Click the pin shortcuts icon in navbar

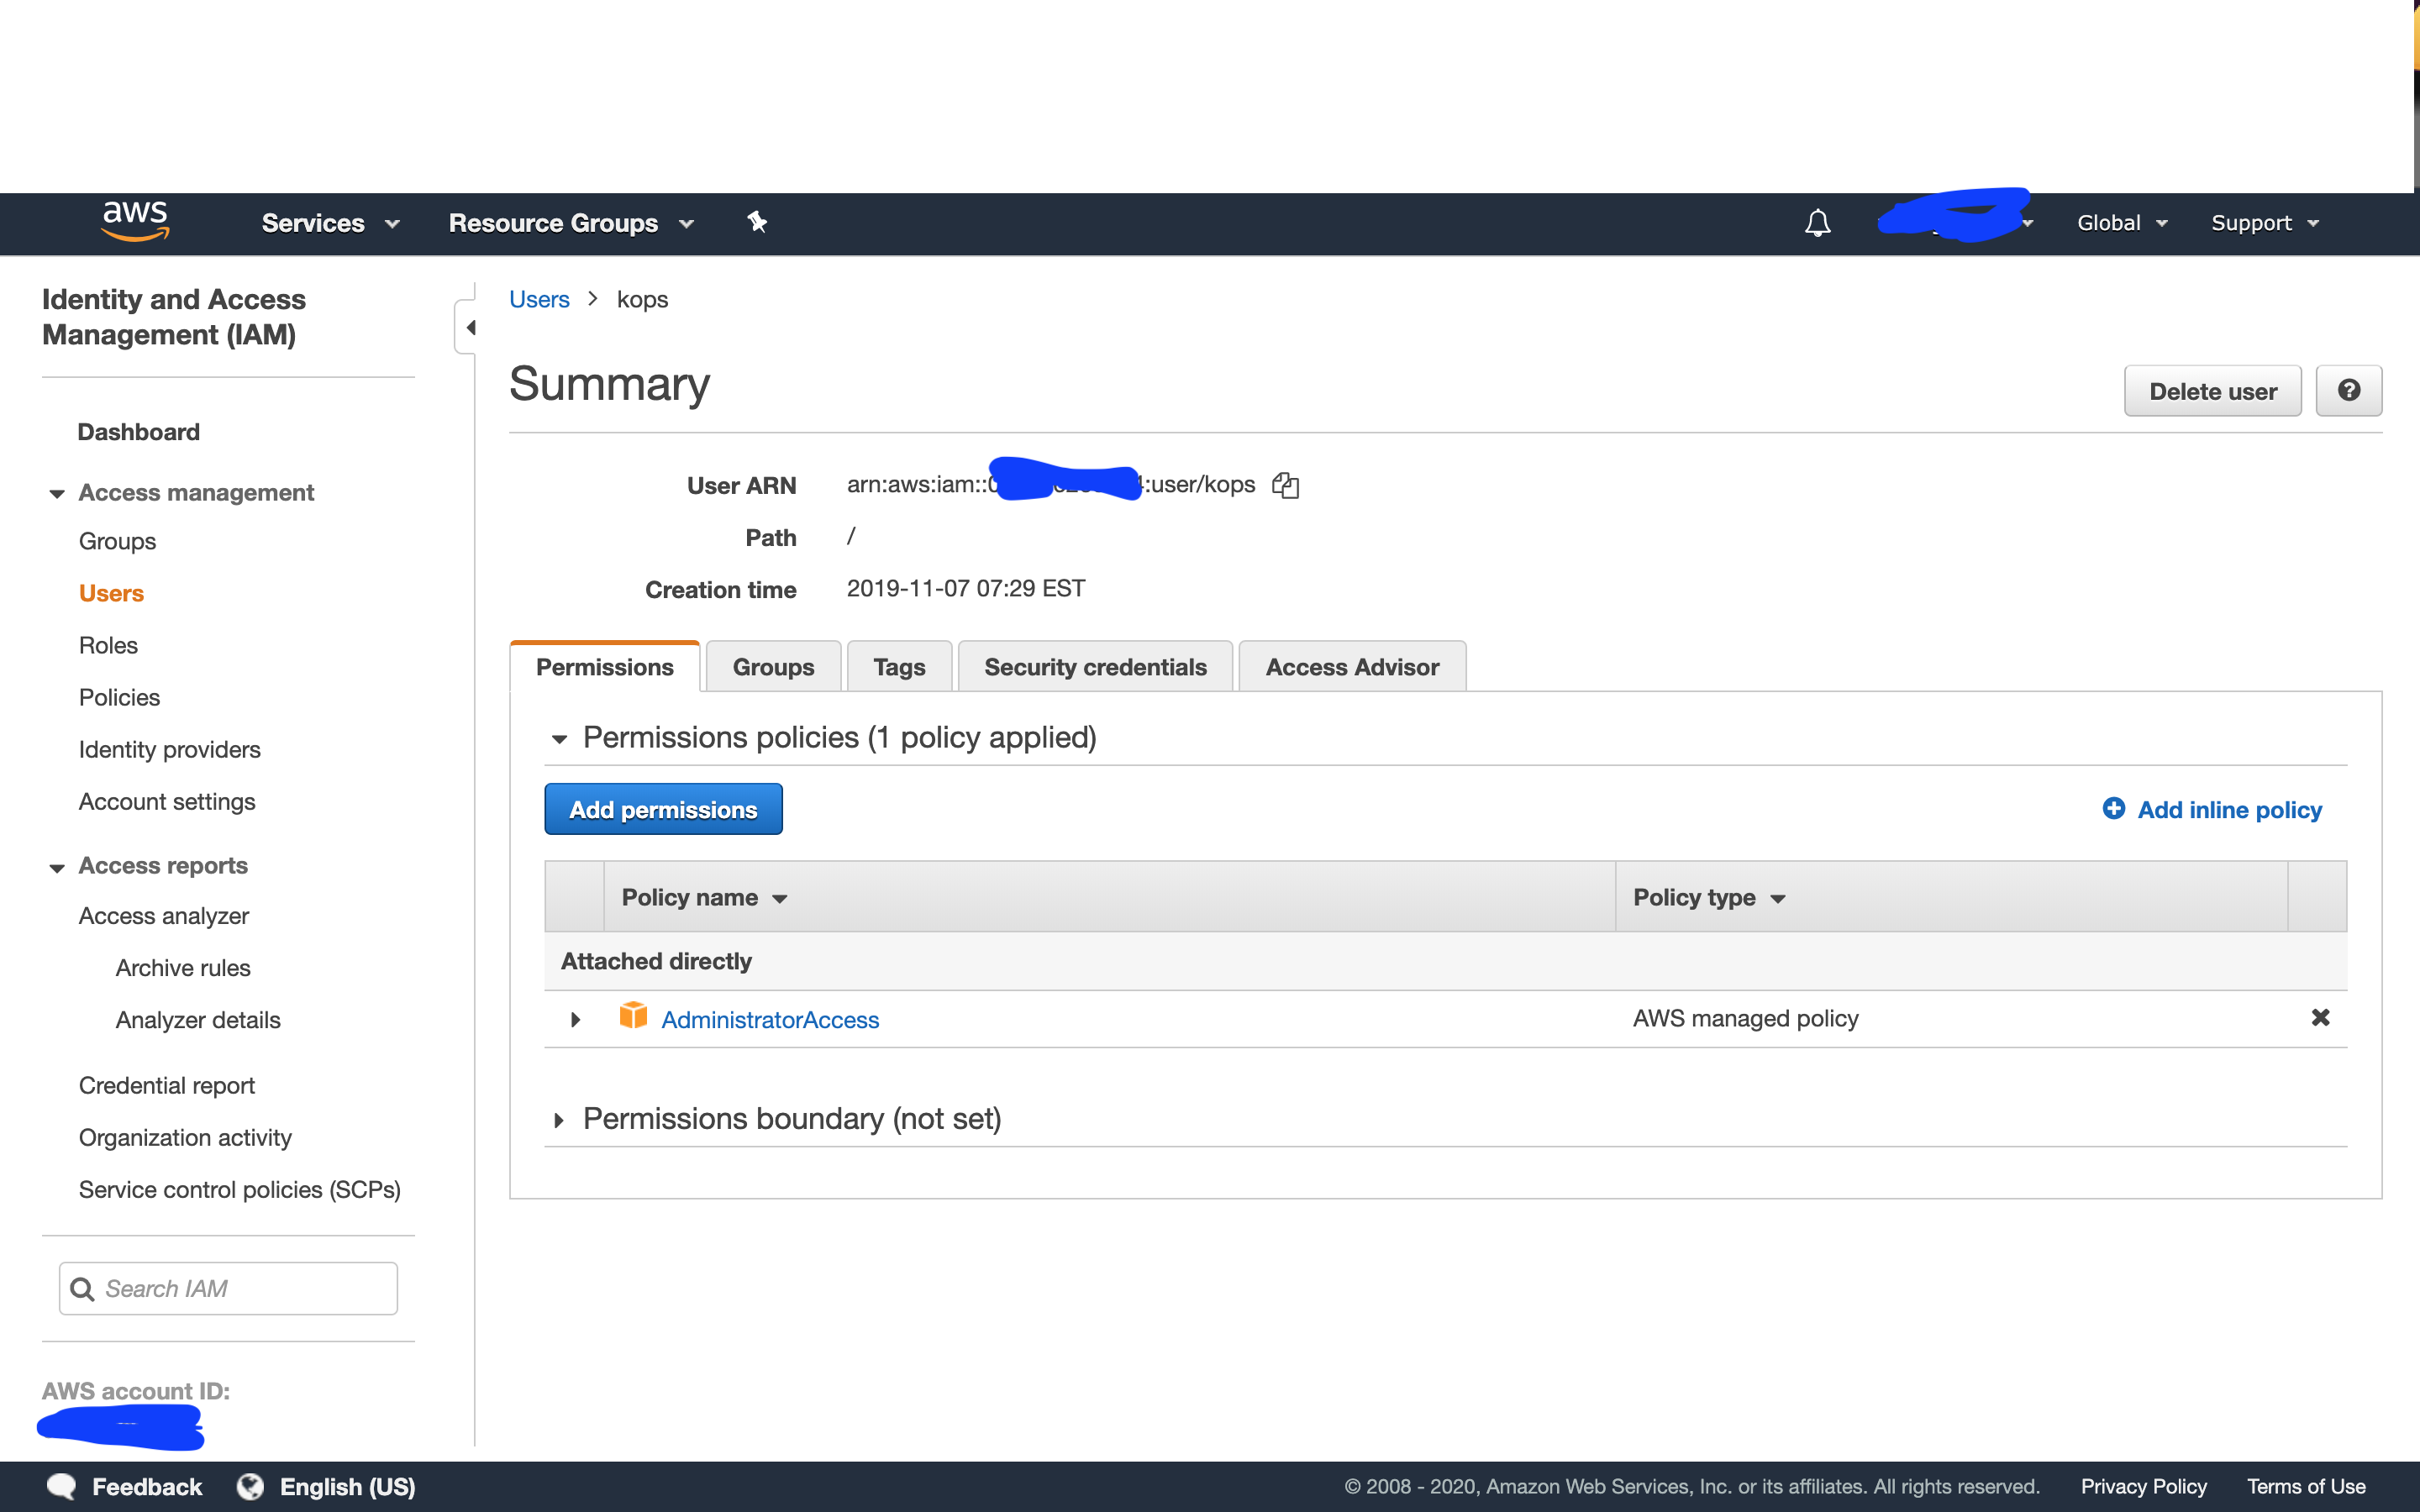[757, 222]
